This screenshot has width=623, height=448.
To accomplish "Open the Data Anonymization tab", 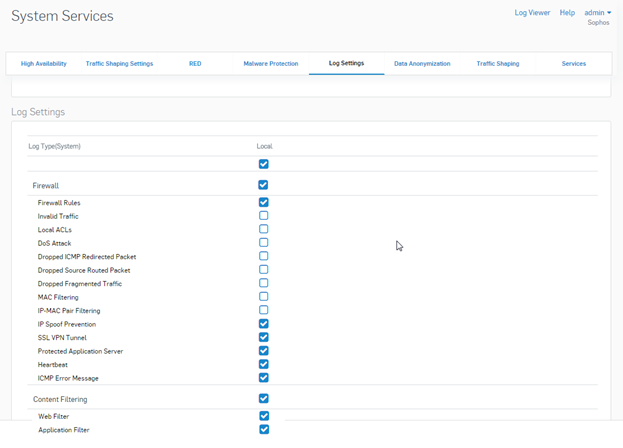I will pos(422,64).
